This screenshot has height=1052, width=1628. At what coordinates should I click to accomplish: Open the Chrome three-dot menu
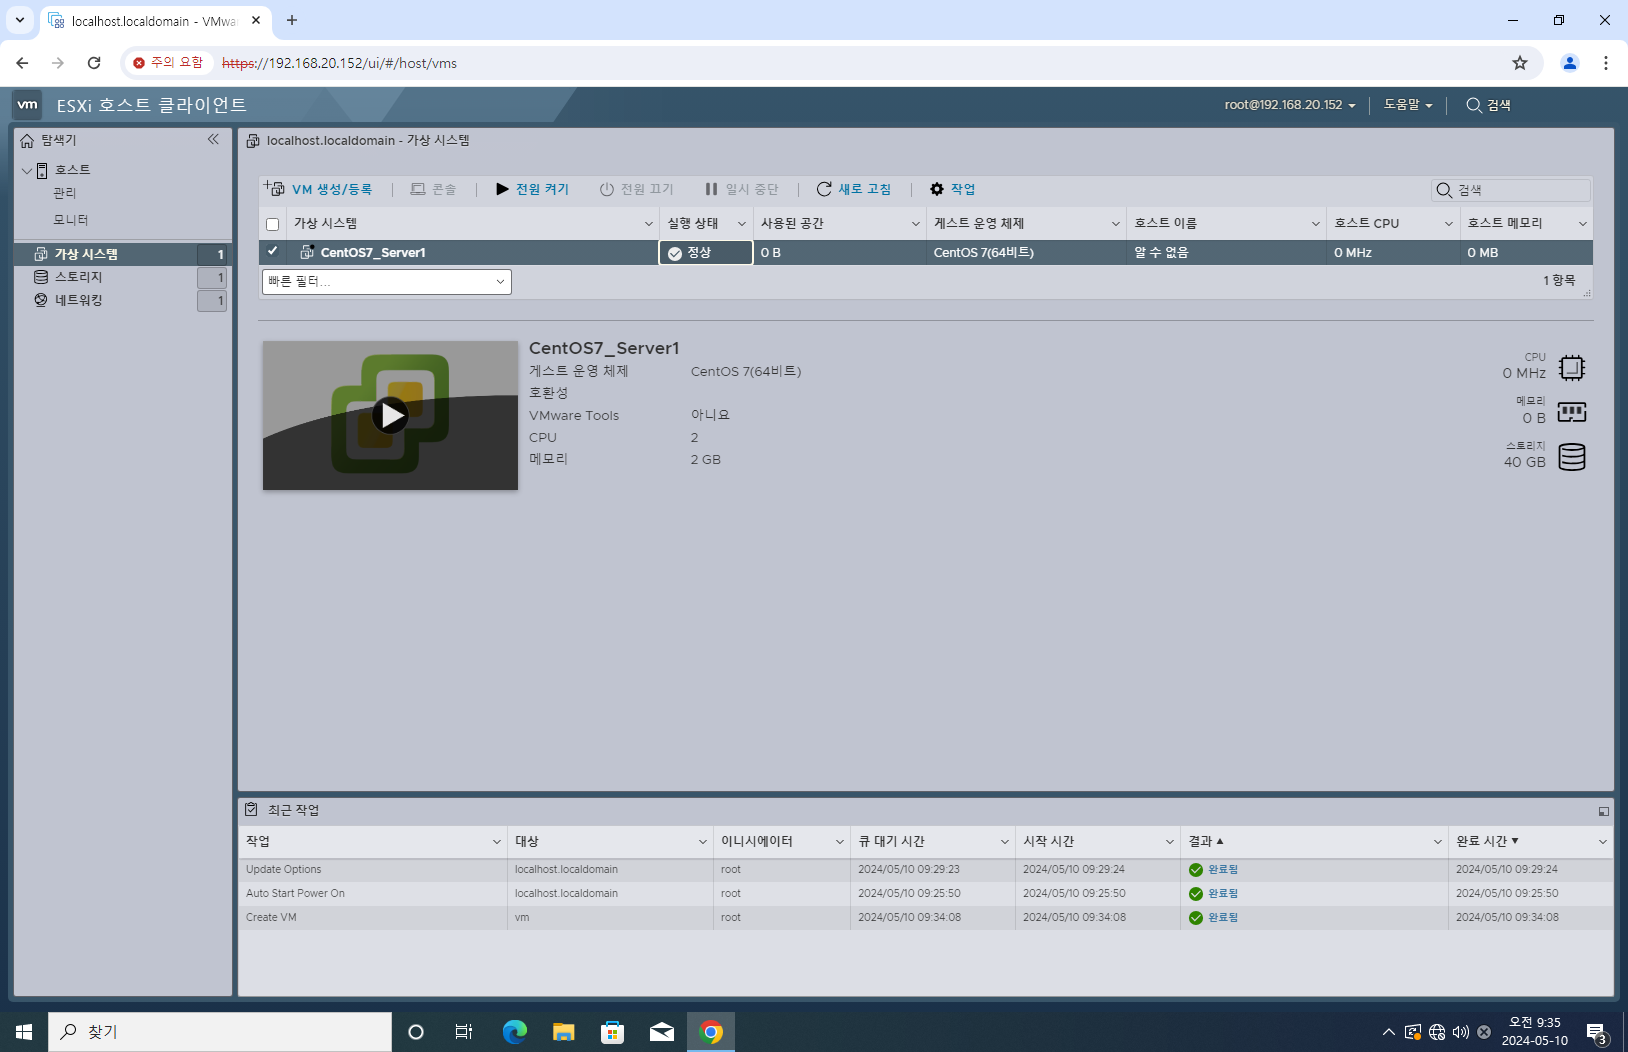(x=1606, y=63)
